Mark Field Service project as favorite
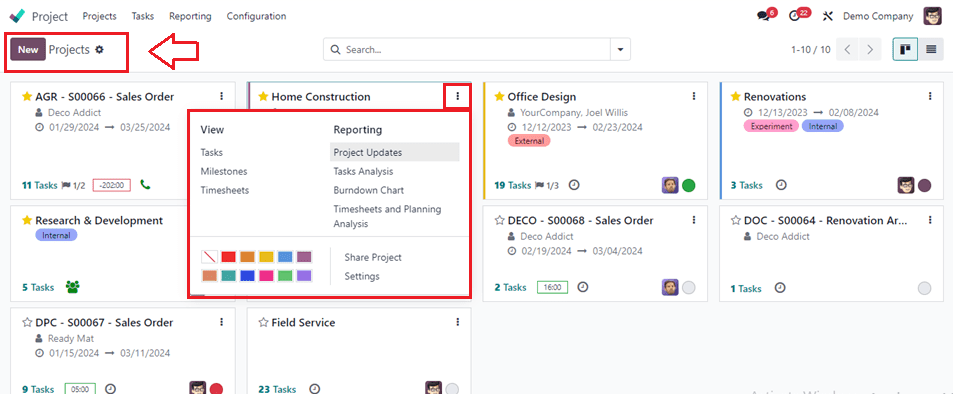This screenshot has height=394, width=953. click(x=263, y=322)
